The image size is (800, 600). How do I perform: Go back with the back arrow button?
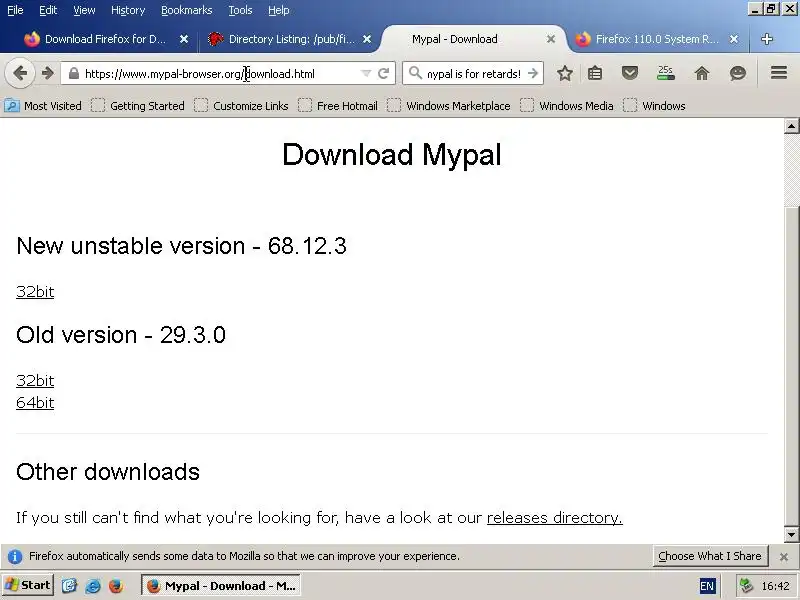(x=20, y=73)
